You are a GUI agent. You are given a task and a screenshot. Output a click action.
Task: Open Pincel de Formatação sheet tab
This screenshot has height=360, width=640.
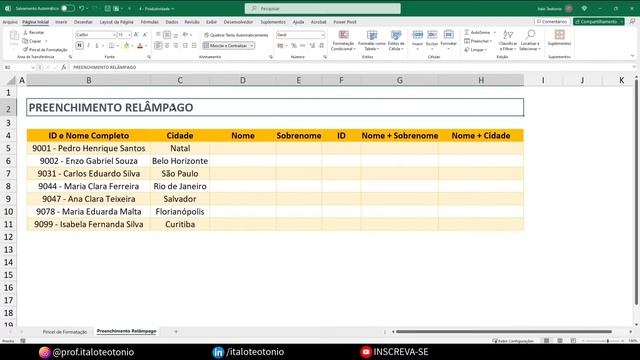click(65, 332)
